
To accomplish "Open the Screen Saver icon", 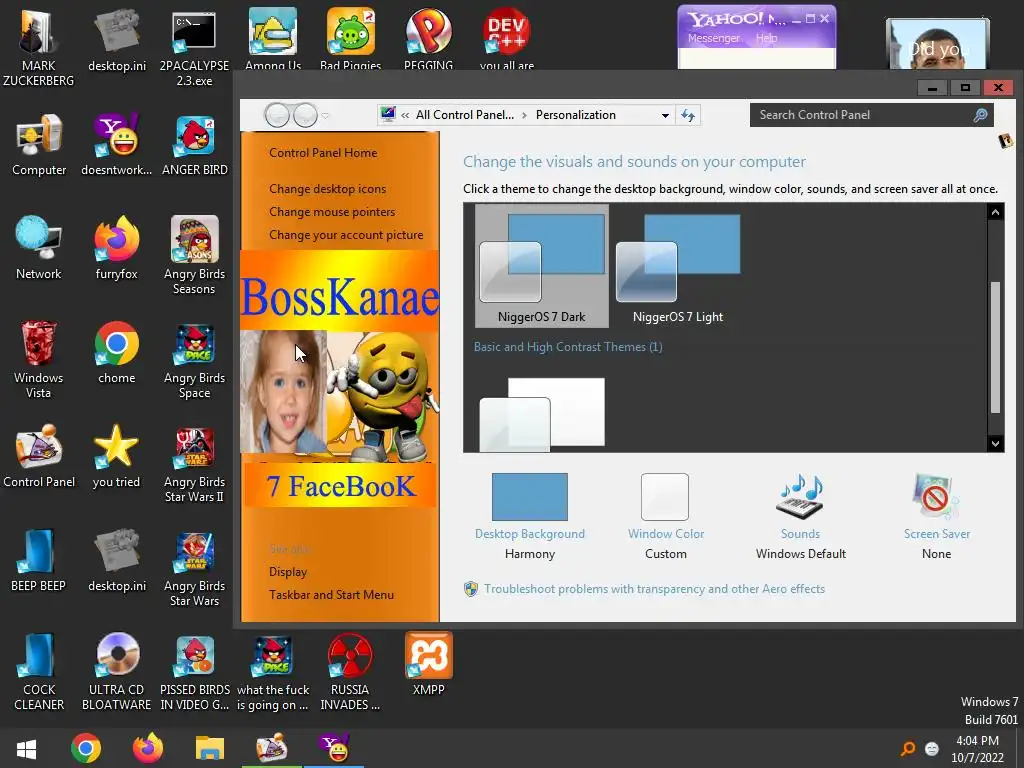I will pyautogui.click(x=936, y=497).
